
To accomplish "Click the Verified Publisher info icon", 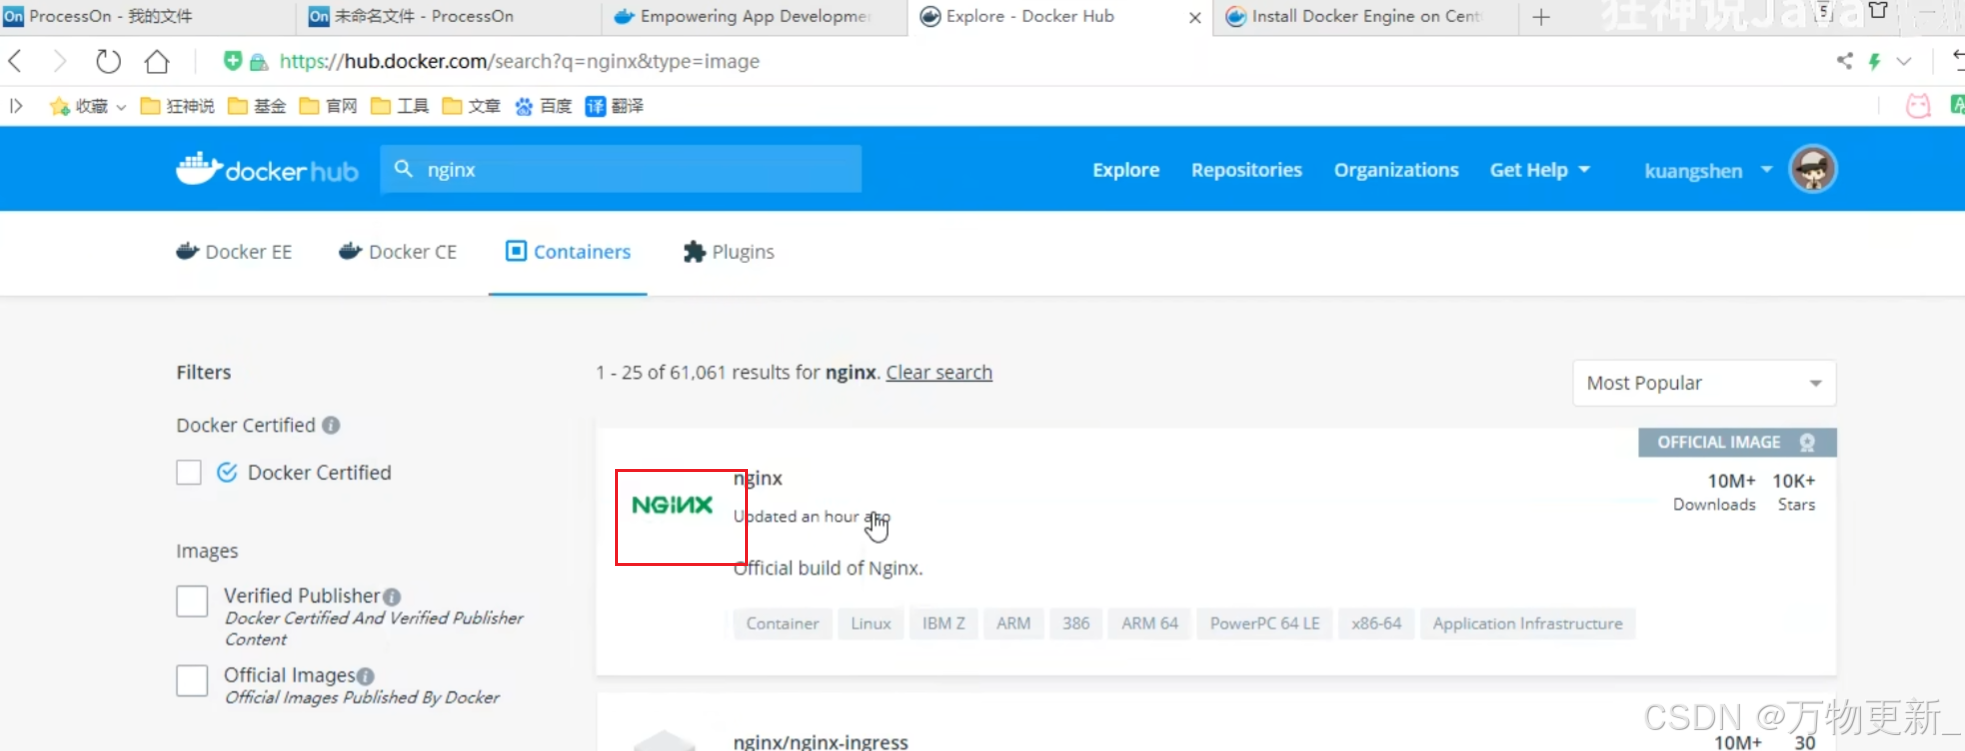I will click(392, 597).
